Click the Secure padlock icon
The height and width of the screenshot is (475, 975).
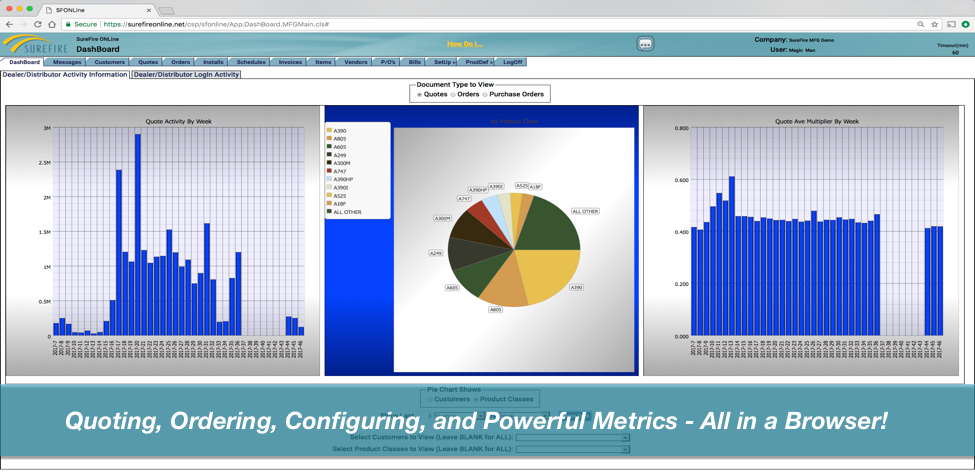click(69, 24)
